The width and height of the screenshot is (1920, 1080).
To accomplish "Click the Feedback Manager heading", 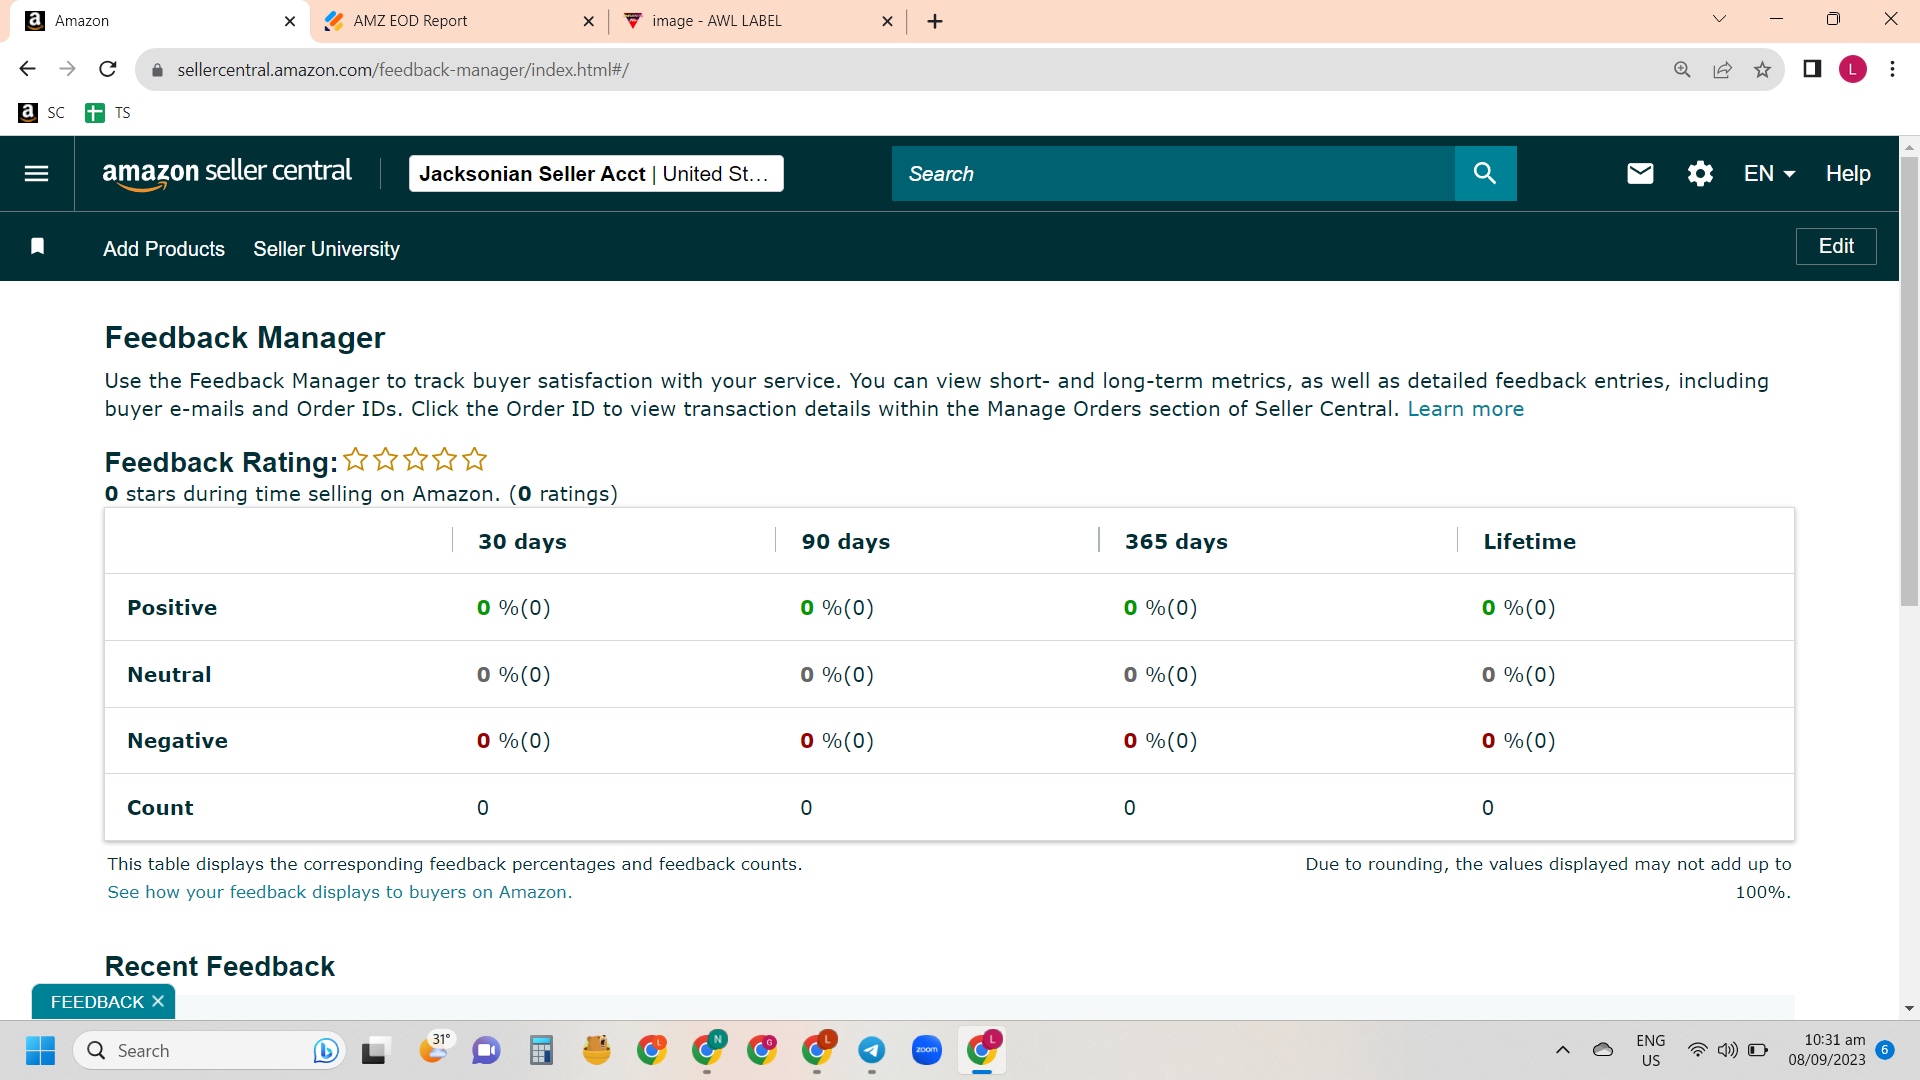I will pos(245,338).
